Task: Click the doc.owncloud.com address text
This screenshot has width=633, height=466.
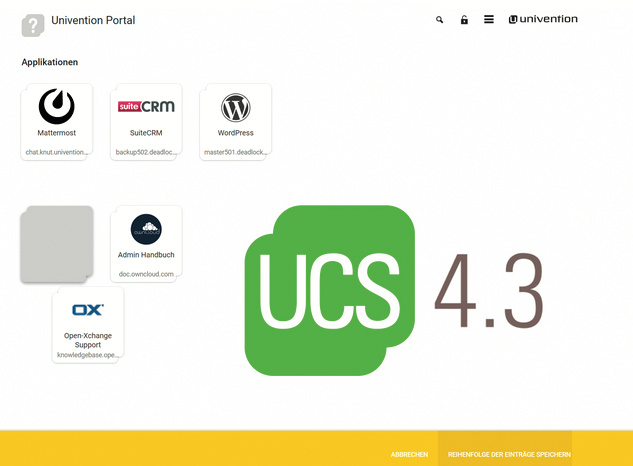Action: point(146,274)
